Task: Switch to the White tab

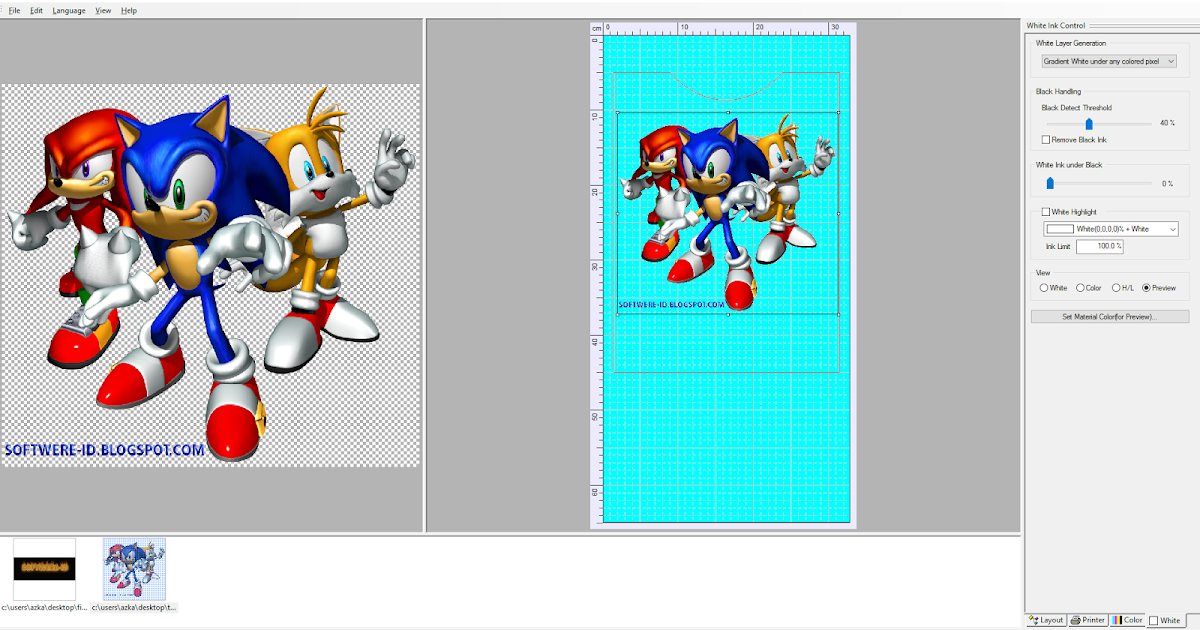Action: click(1165, 620)
